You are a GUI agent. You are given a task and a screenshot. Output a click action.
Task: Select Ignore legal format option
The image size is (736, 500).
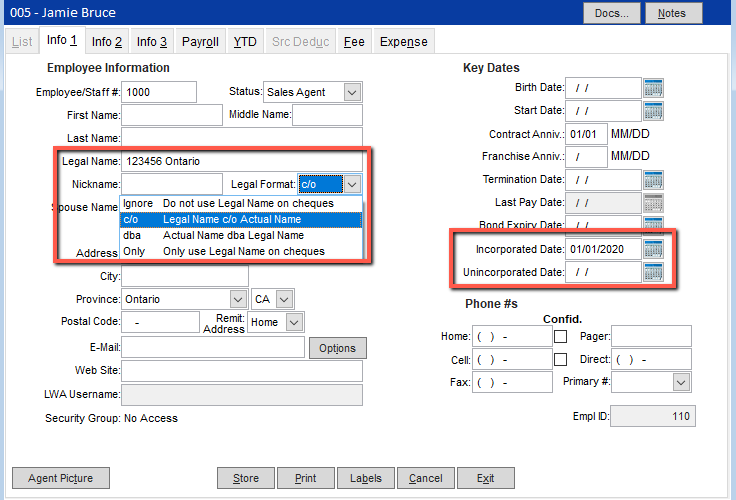[x=241, y=203]
